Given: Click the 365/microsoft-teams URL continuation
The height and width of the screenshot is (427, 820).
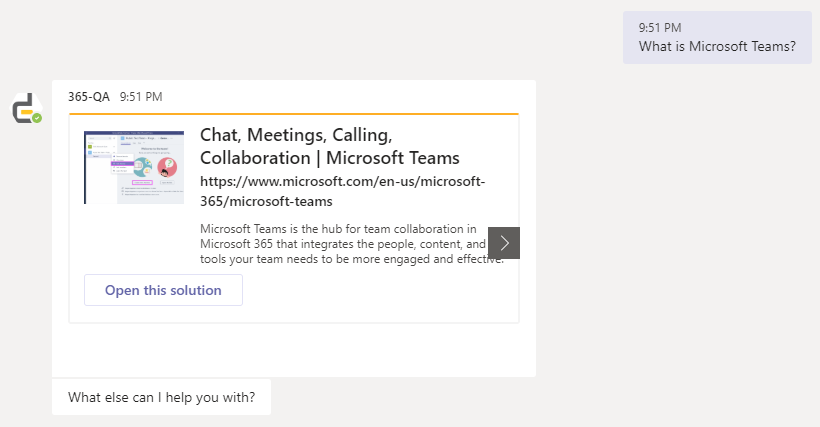Looking at the screenshot, I should tap(266, 201).
